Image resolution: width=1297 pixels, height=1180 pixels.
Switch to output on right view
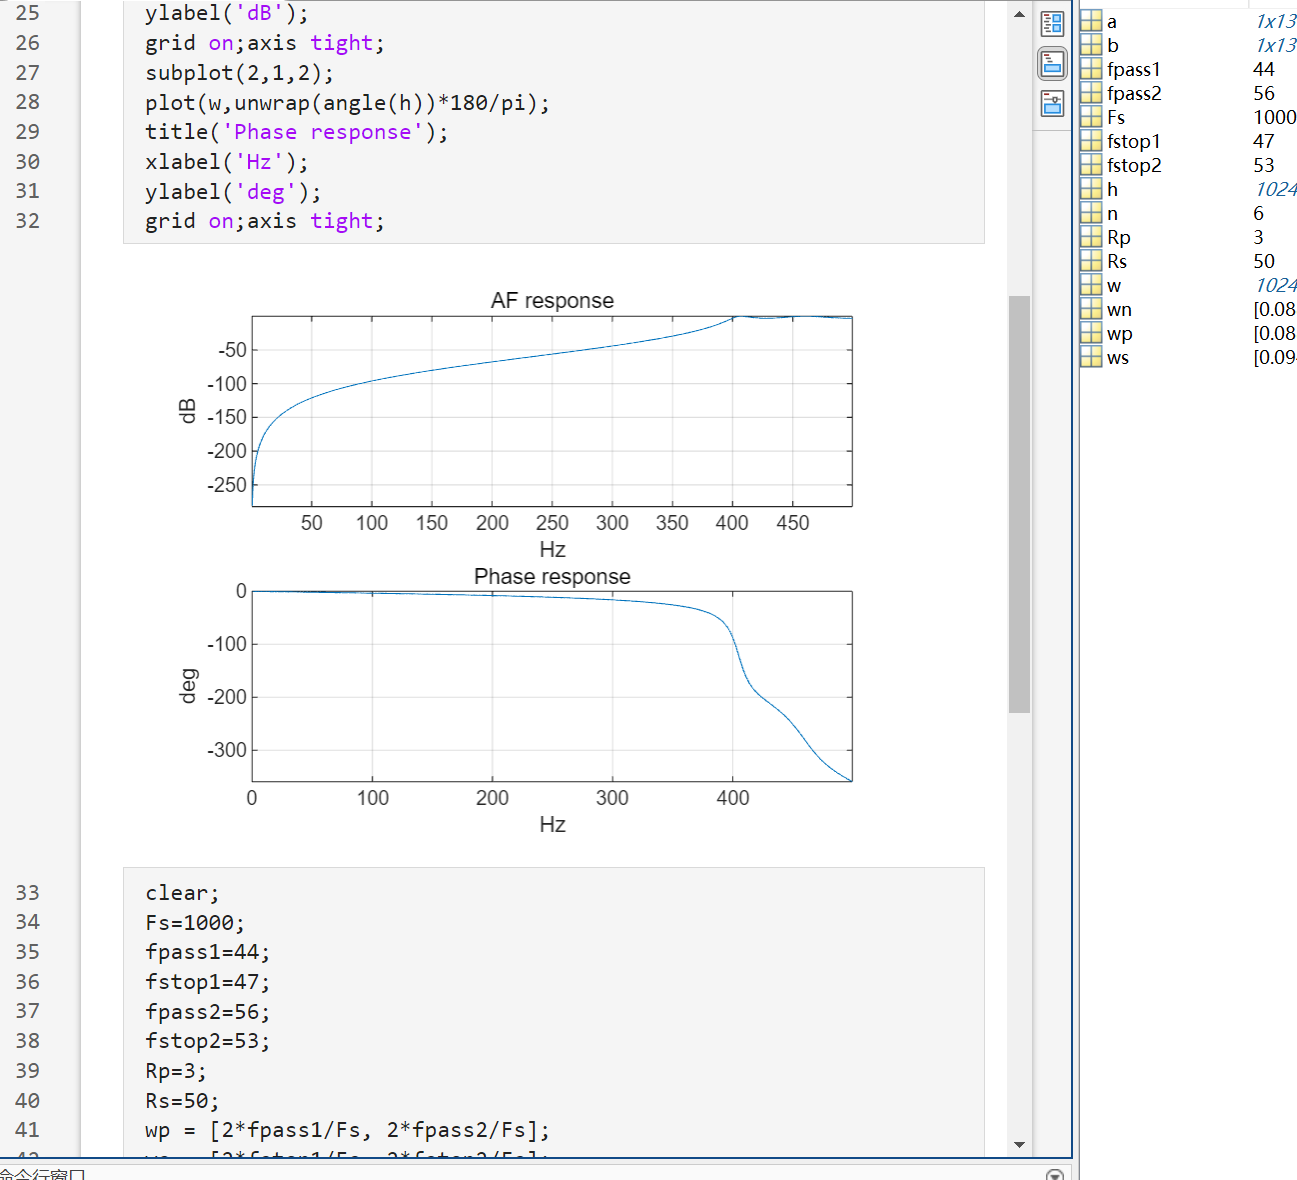[x=1052, y=23]
